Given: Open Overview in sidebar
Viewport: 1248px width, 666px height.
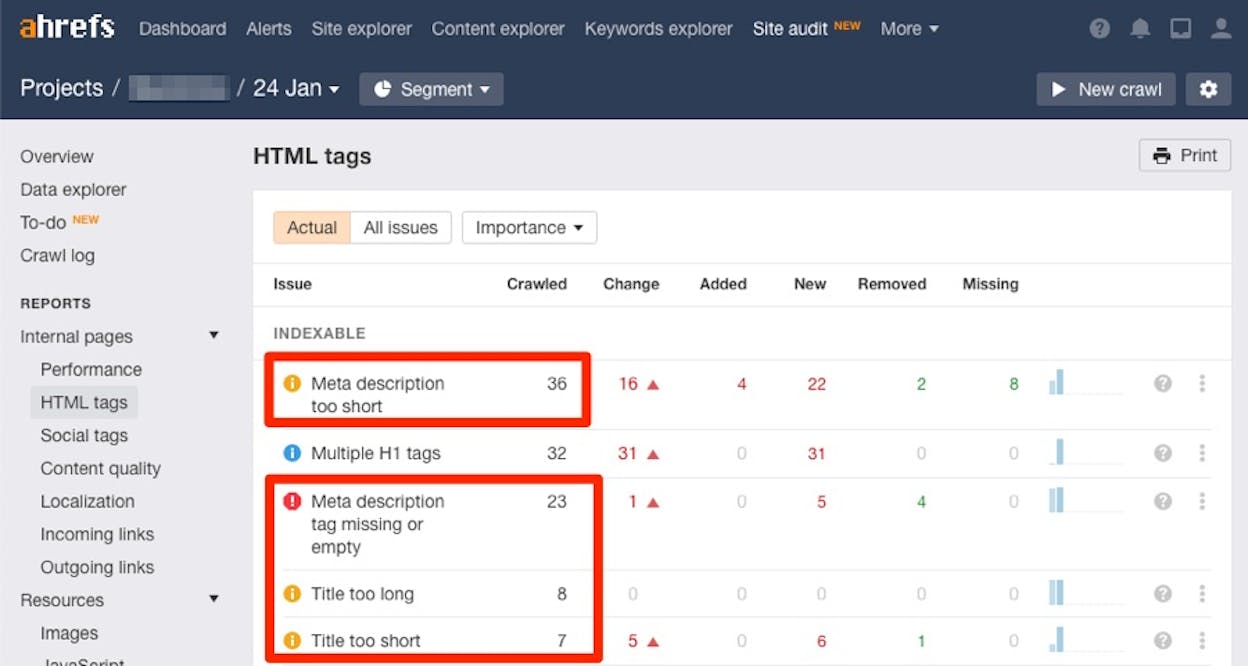Looking at the screenshot, I should (57, 157).
